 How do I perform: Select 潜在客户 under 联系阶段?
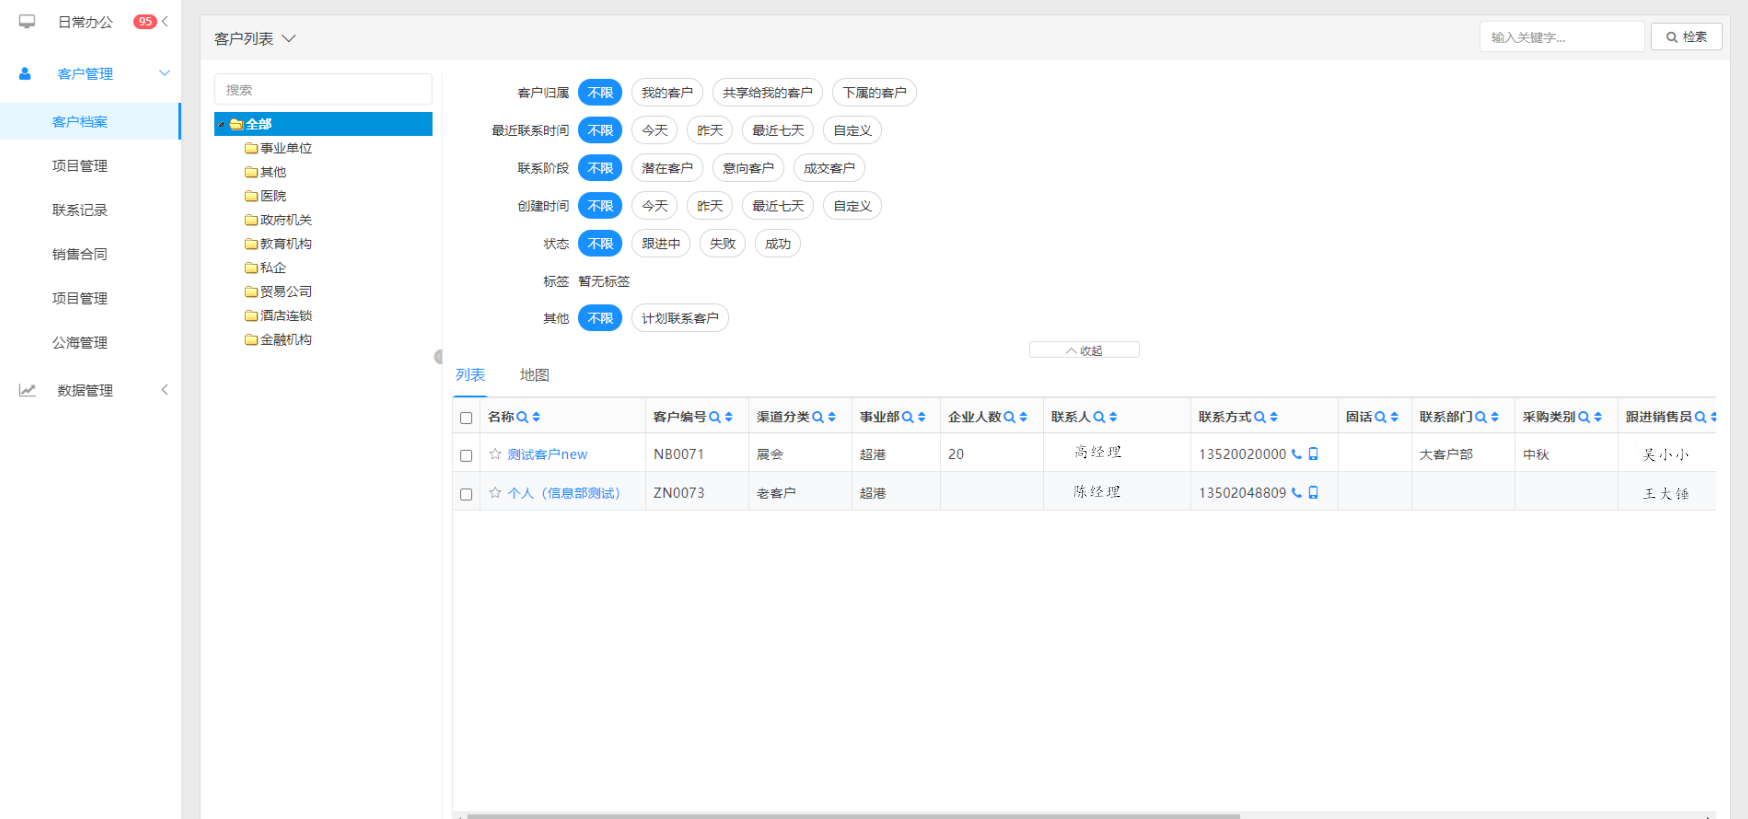(x=667, y=168)
